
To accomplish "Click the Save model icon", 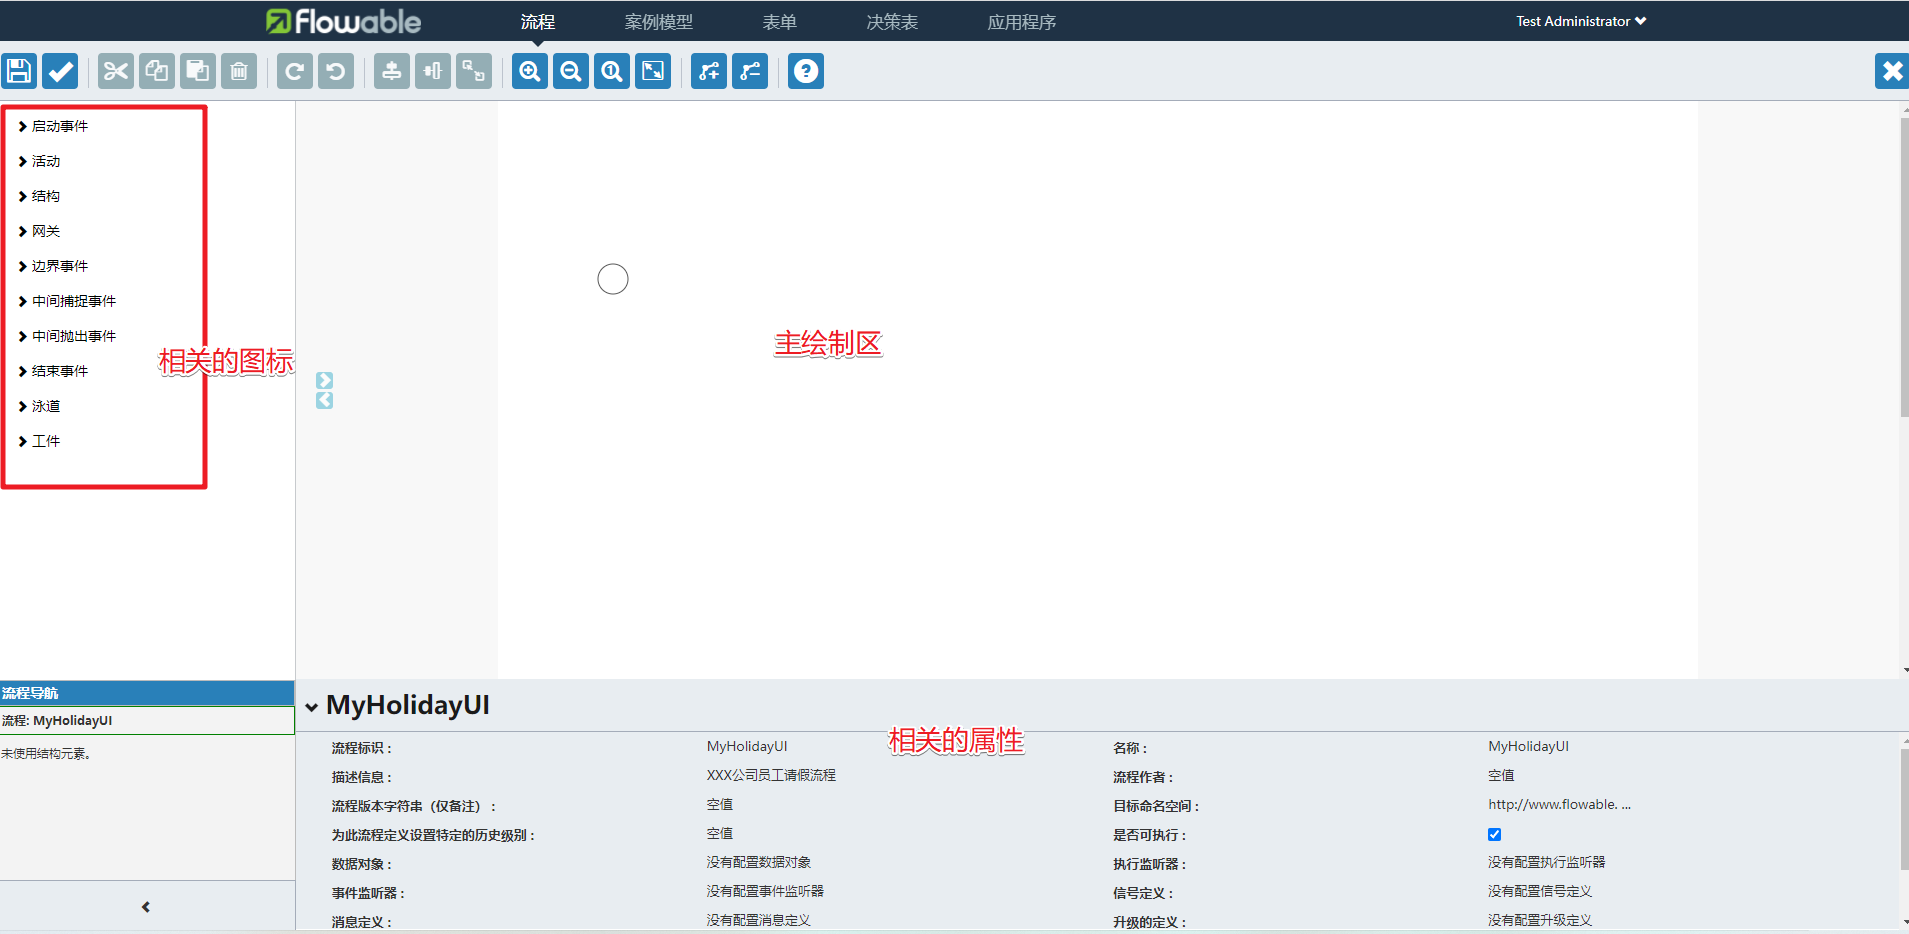I will coord(18,70).
